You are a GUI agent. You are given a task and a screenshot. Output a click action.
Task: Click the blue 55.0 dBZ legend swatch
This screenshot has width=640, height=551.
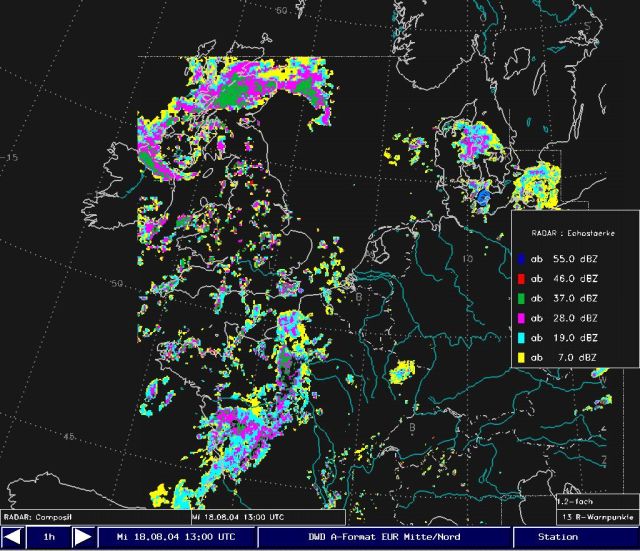point(521,258)
